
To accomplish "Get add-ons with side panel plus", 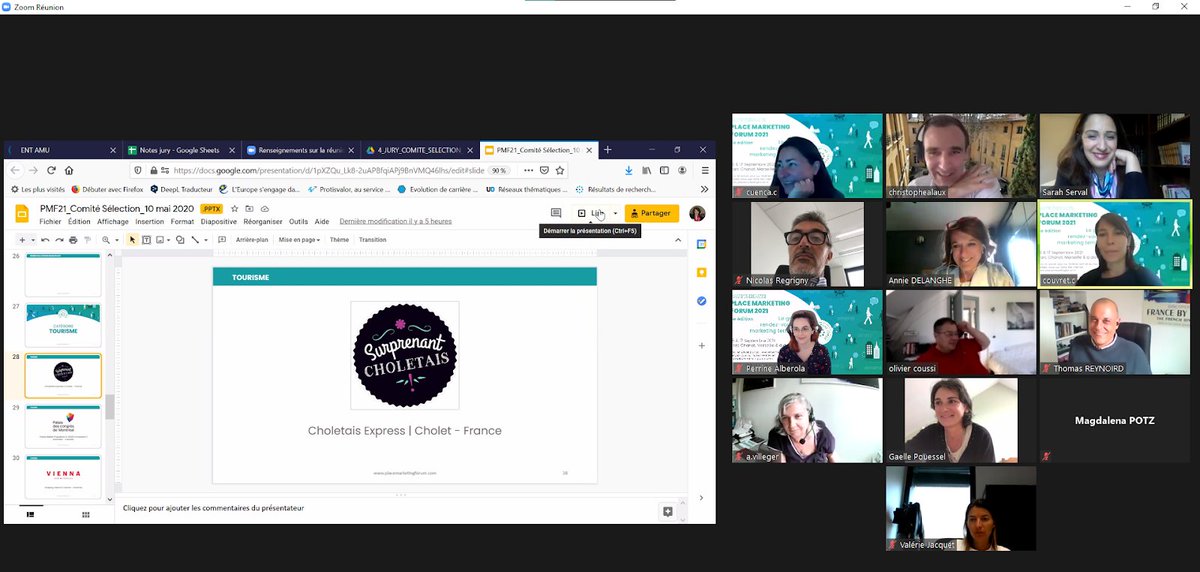I will [x=702, y=345].
